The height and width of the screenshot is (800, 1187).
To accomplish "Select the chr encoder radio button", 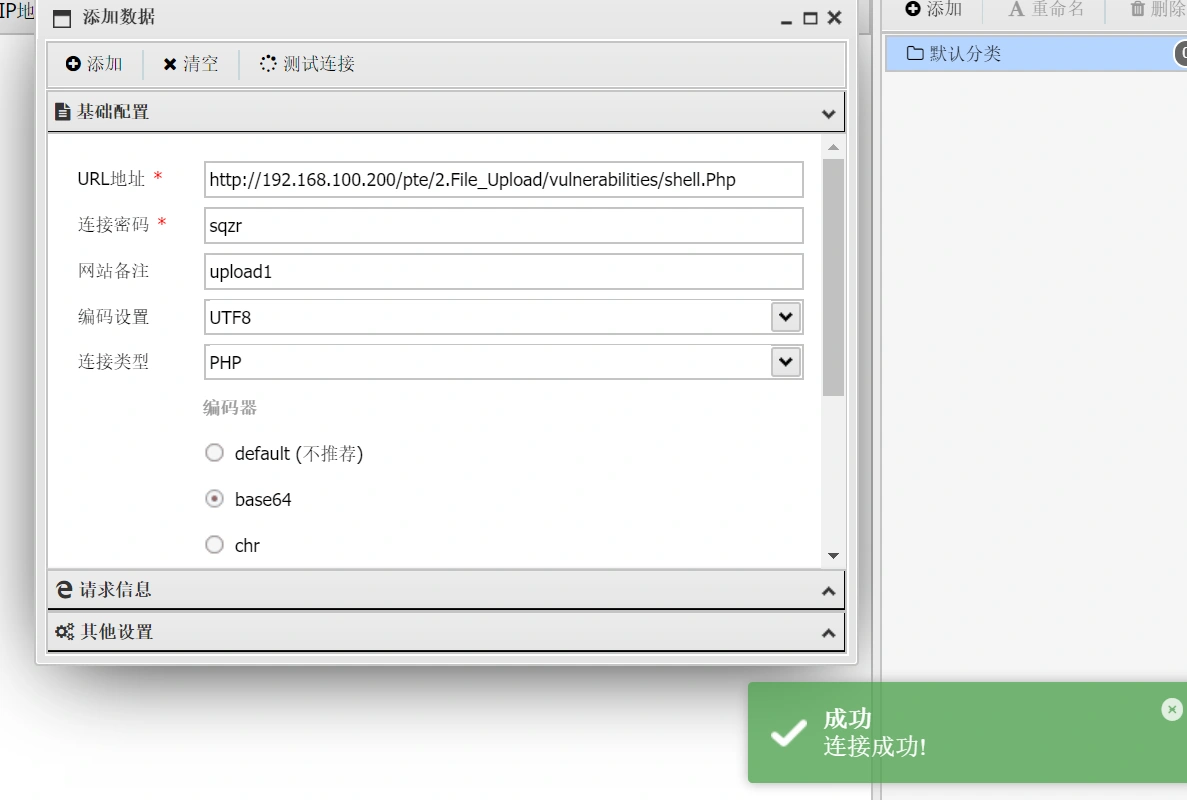I will click(214, 545).
